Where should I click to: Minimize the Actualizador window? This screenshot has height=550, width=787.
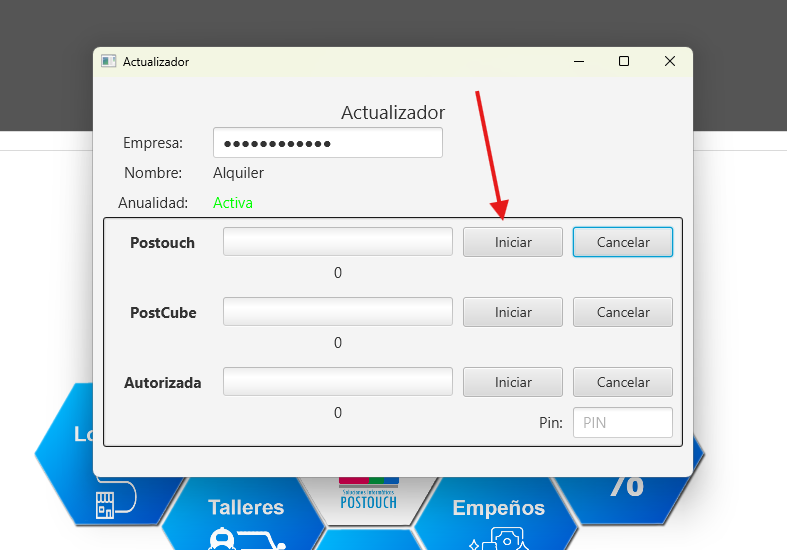coord(578,61)
